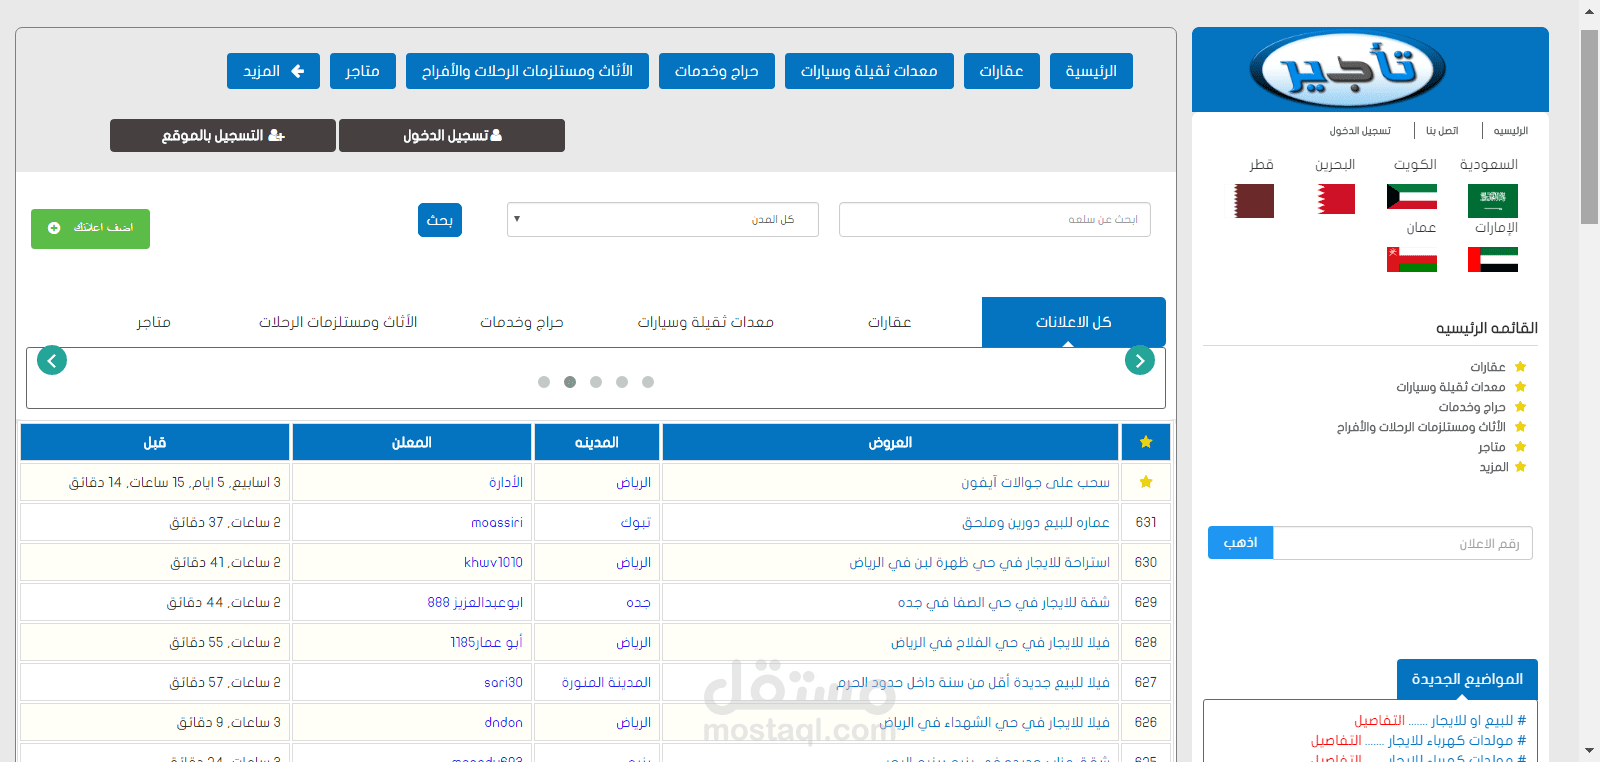Select the Kuwait flag
This screenshot has height=762, width=1600.
(1411, 197)
